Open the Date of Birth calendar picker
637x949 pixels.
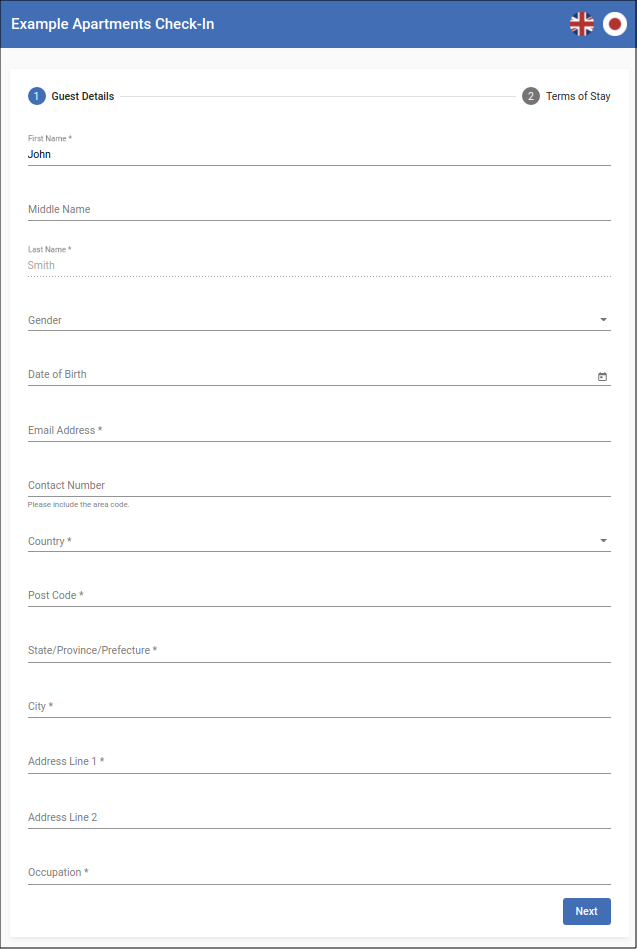(602, 376)
